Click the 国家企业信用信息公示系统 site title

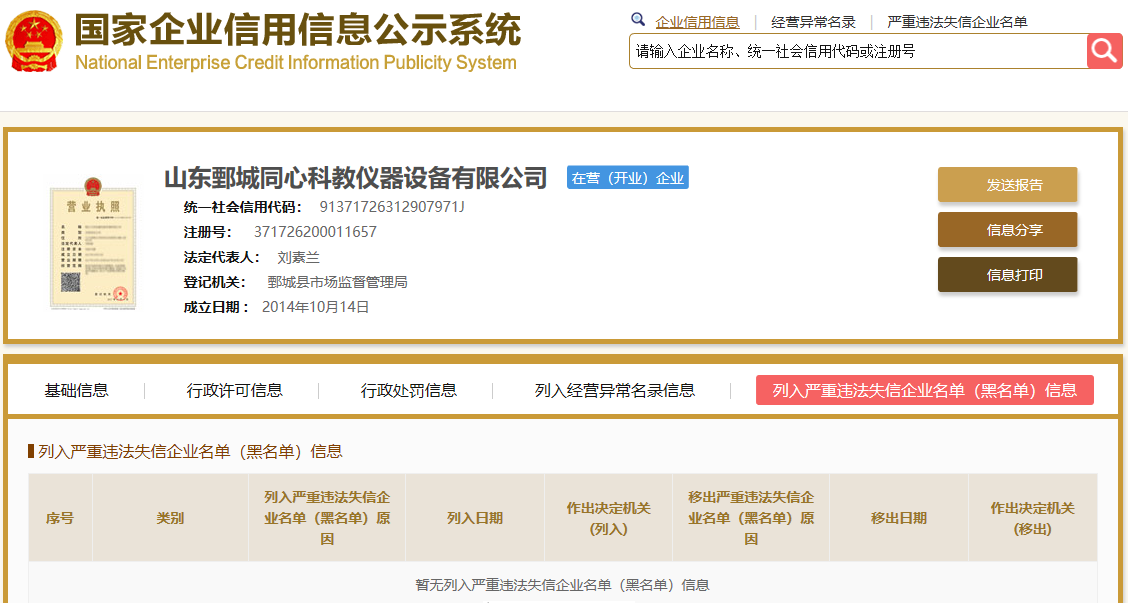click(x=297, y=30)
